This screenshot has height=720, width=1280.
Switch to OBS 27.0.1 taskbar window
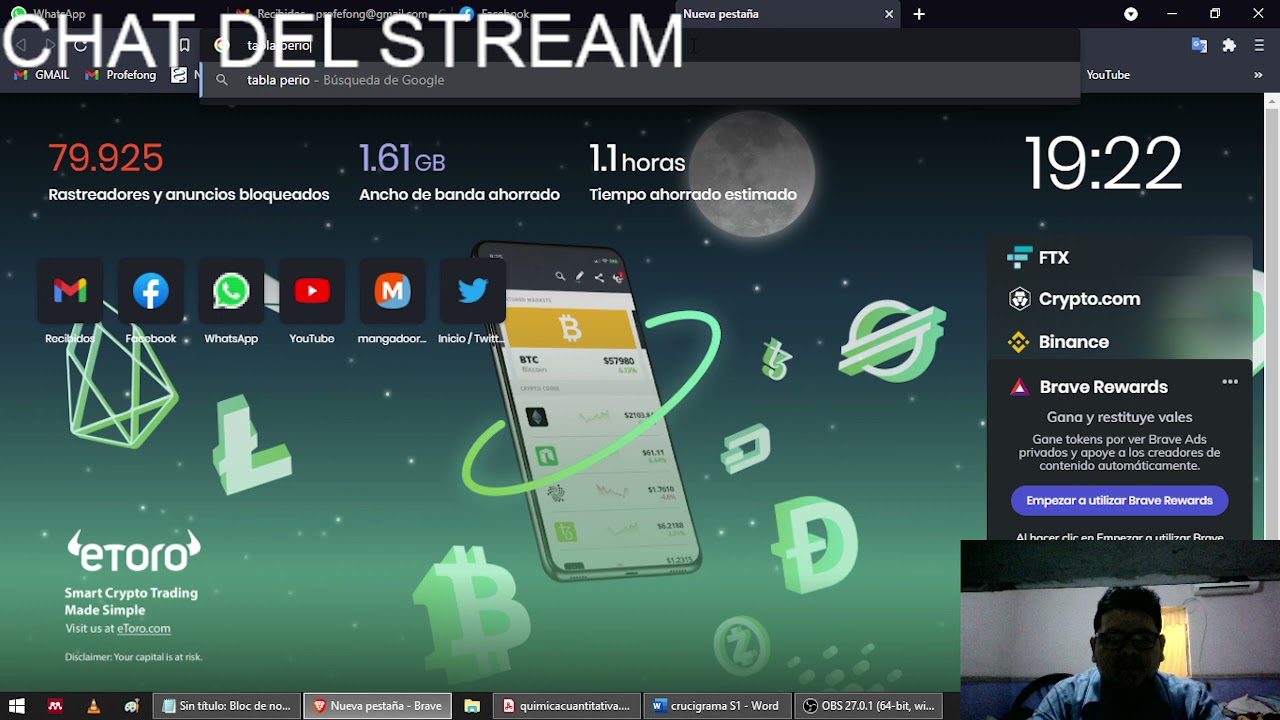click(x=868, y=706)
